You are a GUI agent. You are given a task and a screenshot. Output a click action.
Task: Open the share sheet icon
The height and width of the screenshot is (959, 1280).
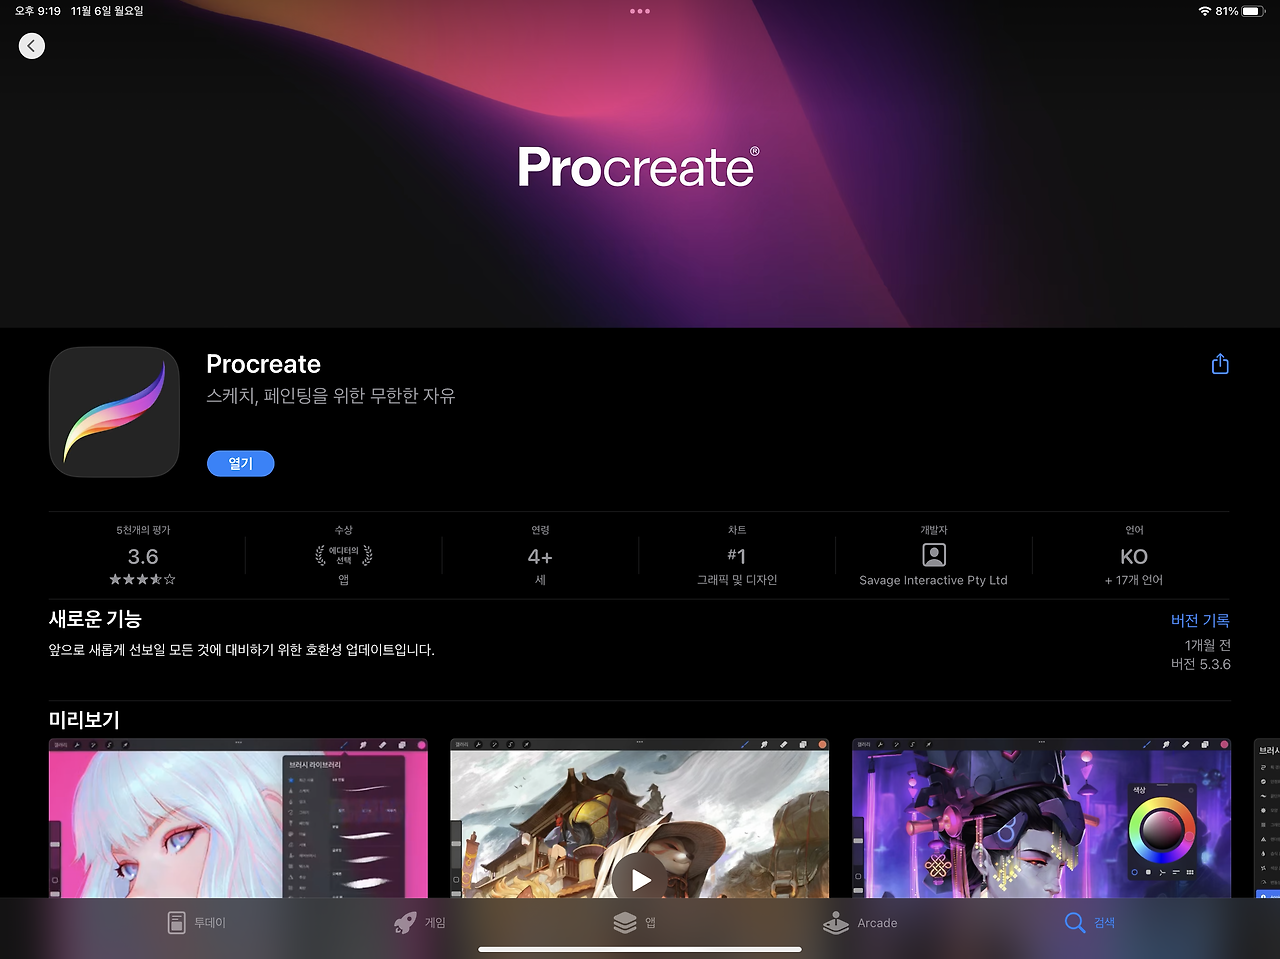[x=1220, y=364]
